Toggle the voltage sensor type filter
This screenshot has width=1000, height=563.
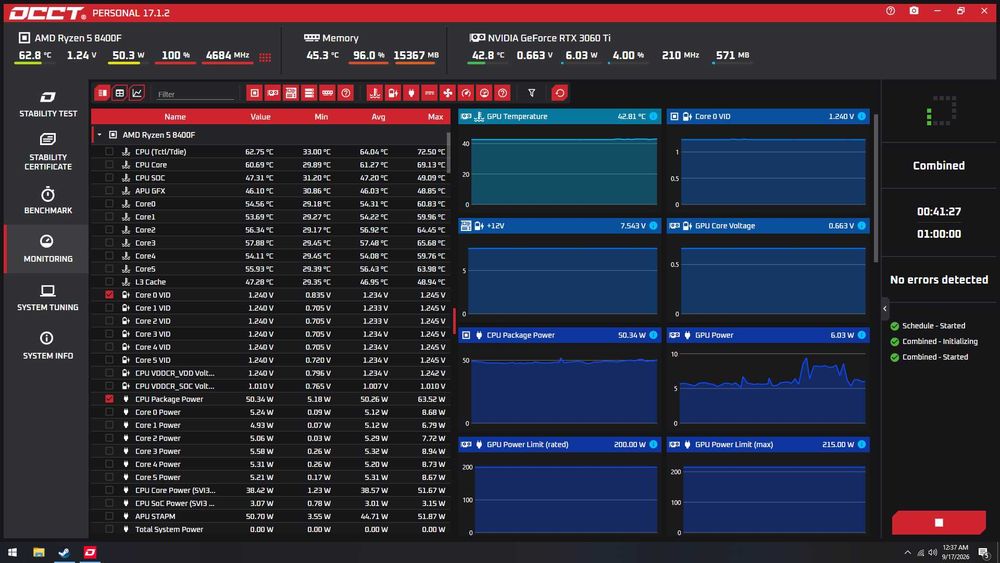(393, 93)
